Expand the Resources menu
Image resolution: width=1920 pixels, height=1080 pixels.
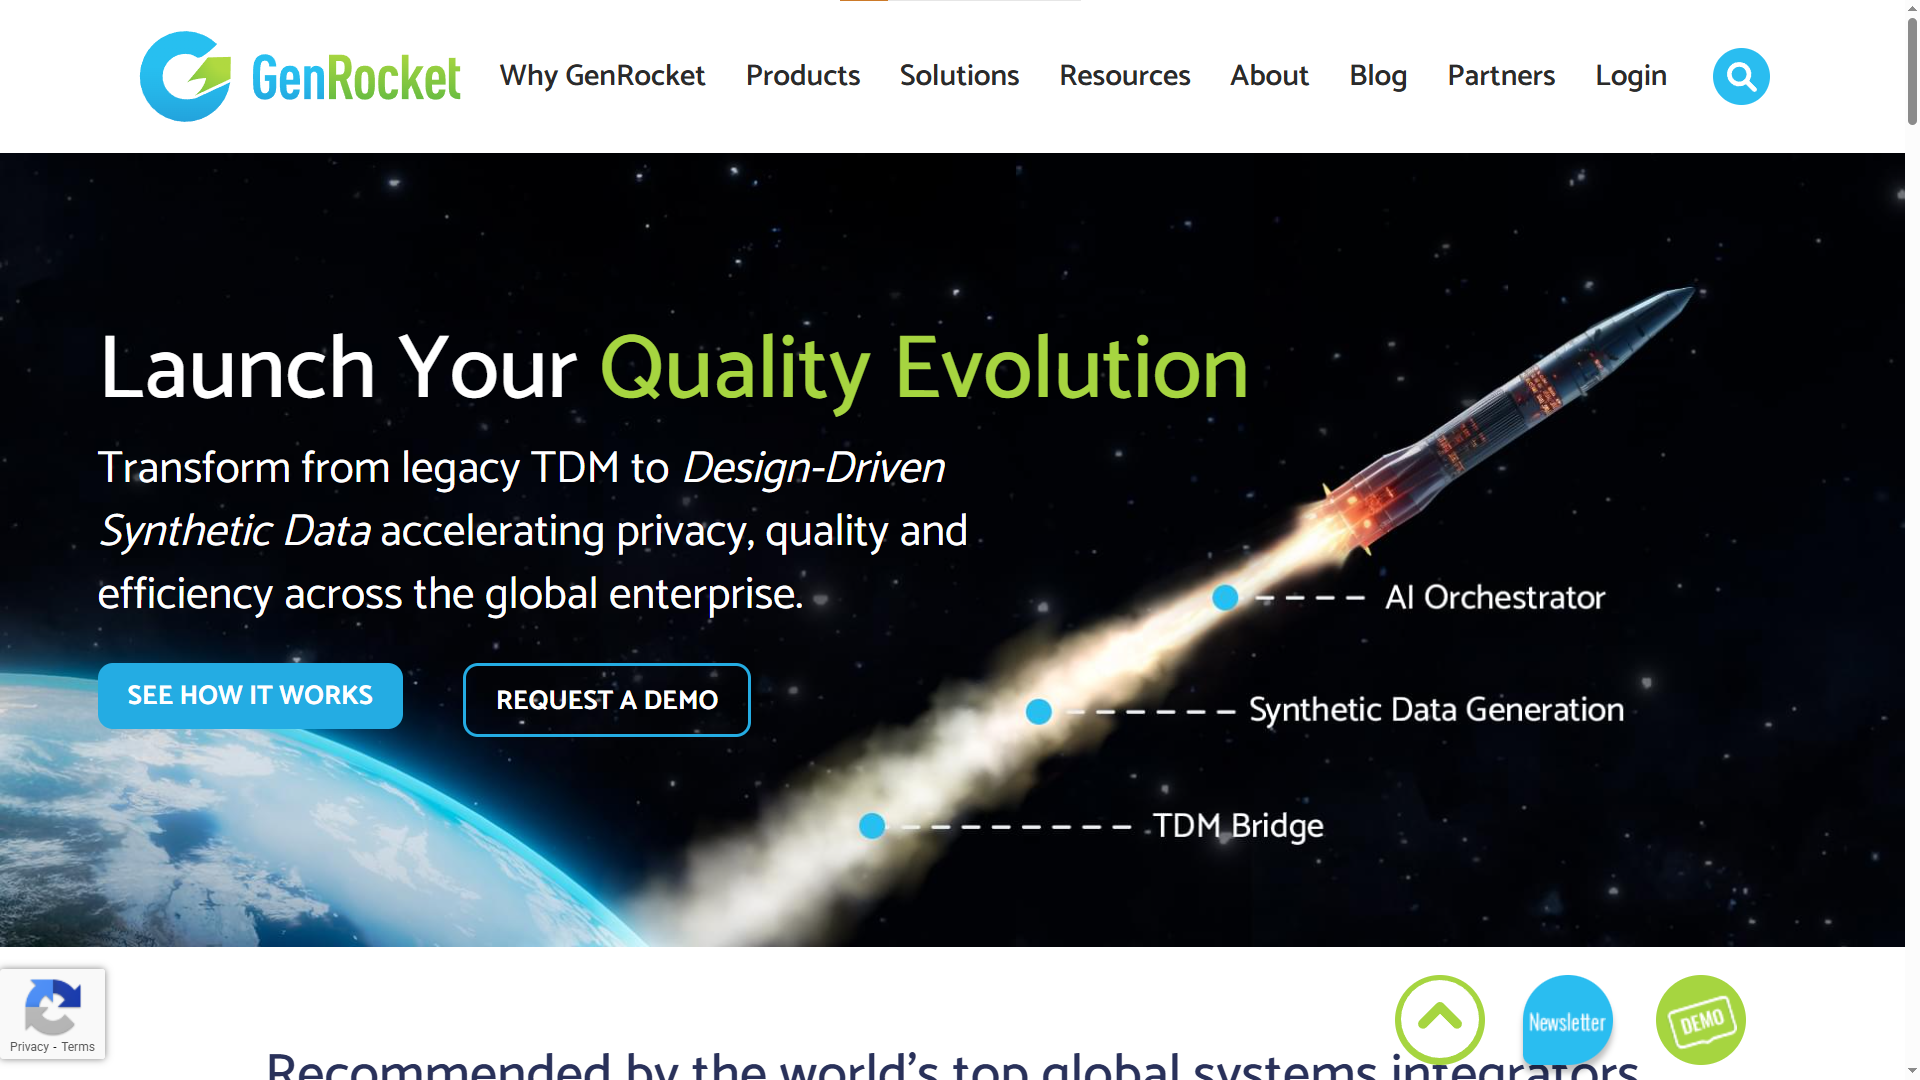point(1125,76)
